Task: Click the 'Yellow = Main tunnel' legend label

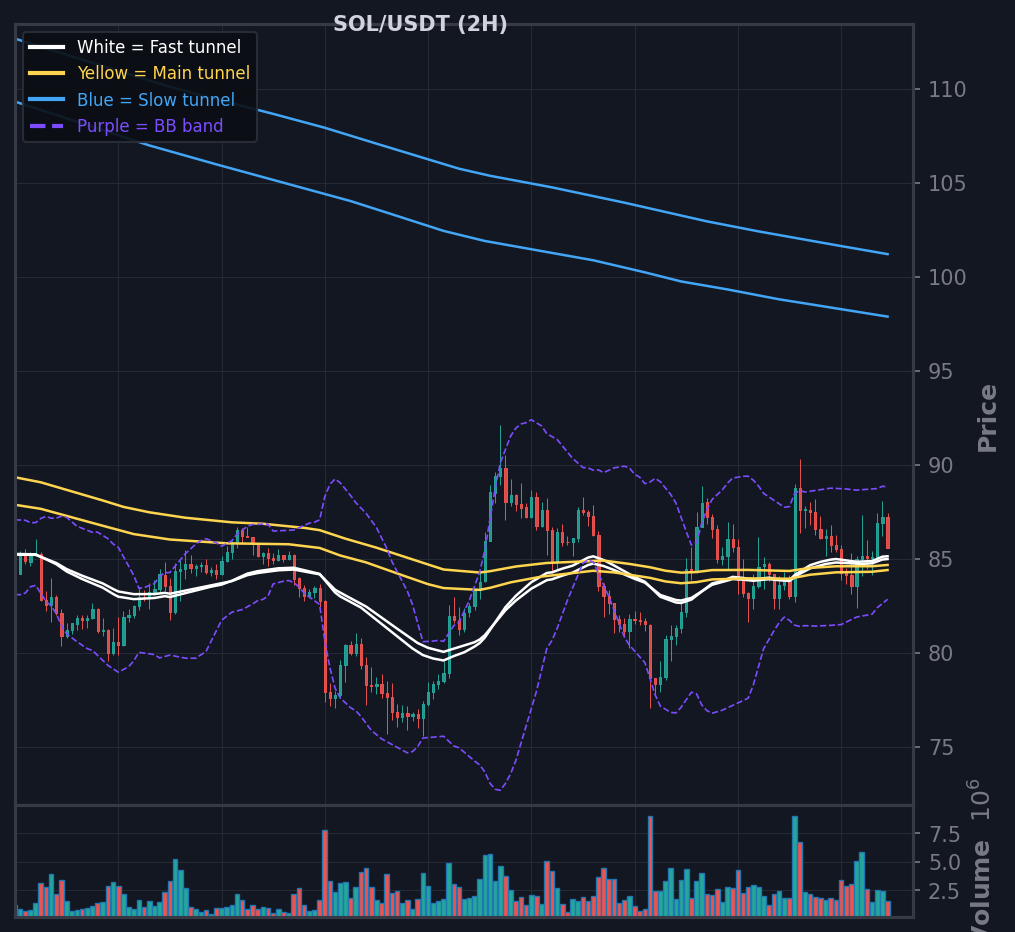Action: [163, 73]
